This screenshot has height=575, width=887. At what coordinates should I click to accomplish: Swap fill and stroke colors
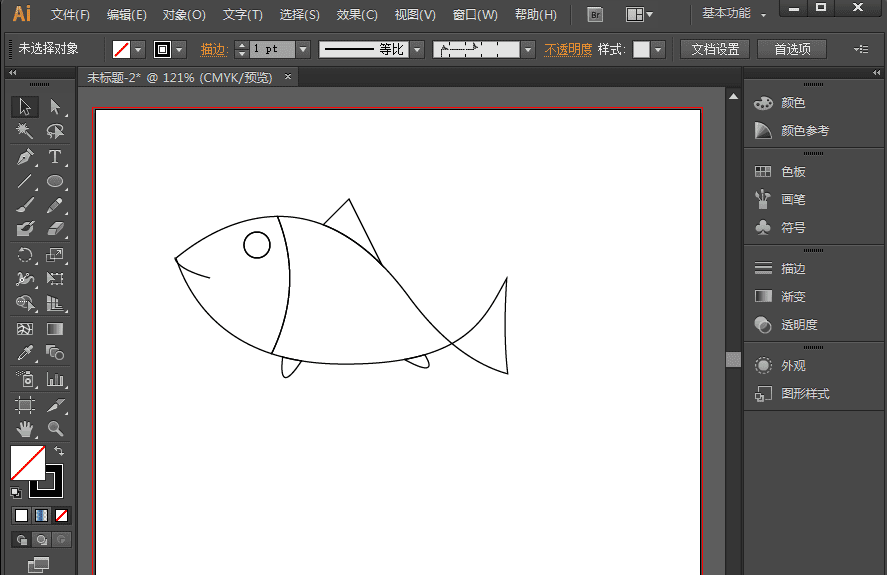[59, 452]
